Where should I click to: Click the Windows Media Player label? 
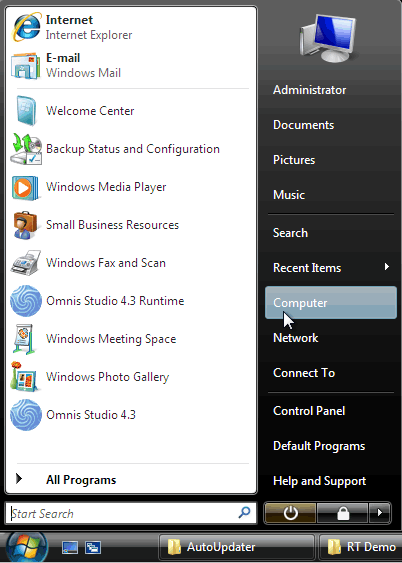(106, 187)
